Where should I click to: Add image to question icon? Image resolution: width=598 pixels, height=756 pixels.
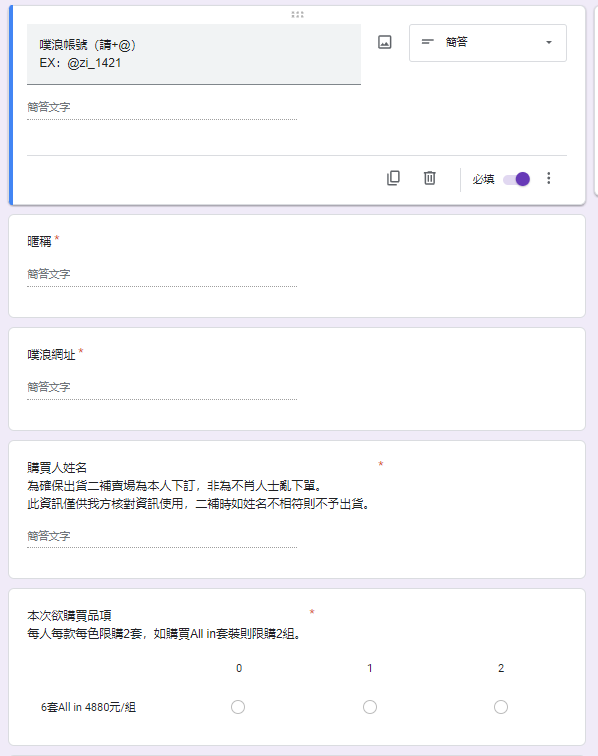pyautogui.click(x=384, y=42)
